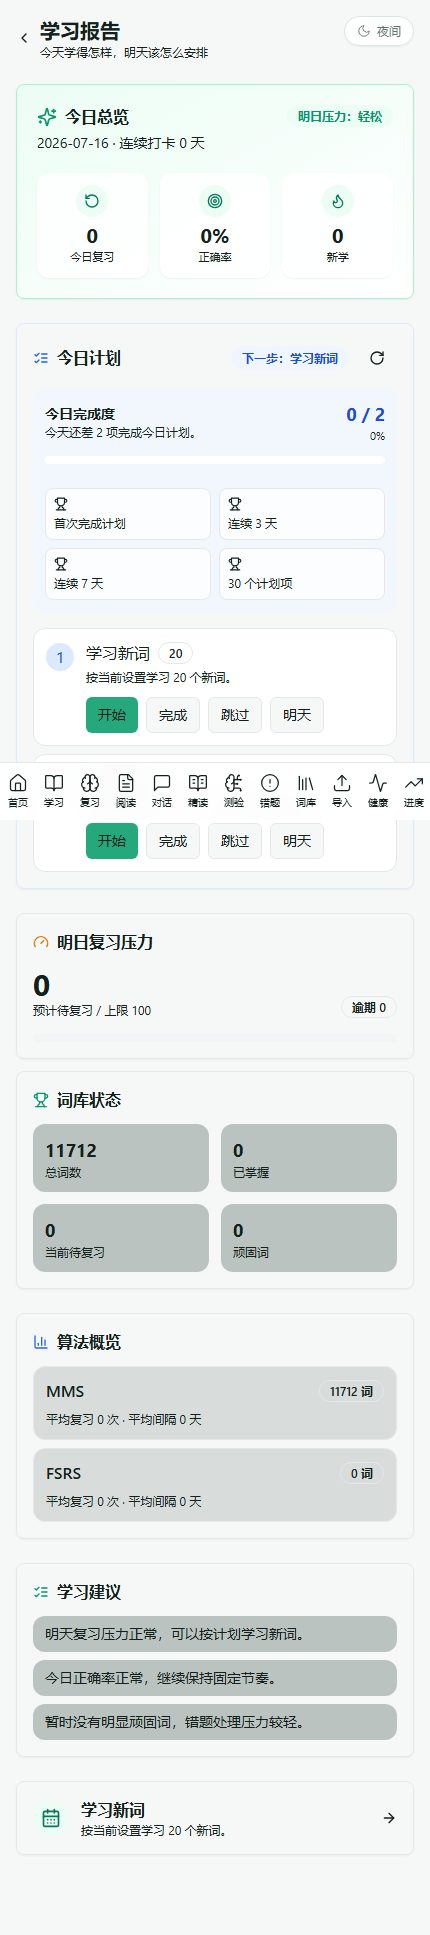430x1935 pixels.
Task: Postpone 学习新词 20 plan to 明天
Action: click(x=297, y=715)
